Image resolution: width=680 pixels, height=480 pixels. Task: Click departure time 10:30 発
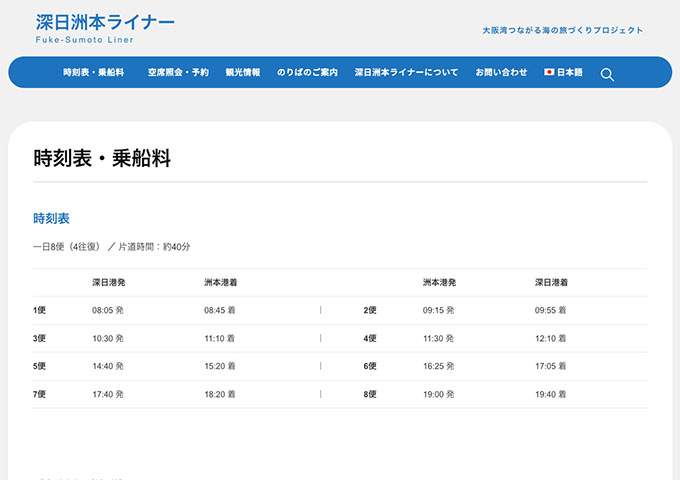point(108,338)
